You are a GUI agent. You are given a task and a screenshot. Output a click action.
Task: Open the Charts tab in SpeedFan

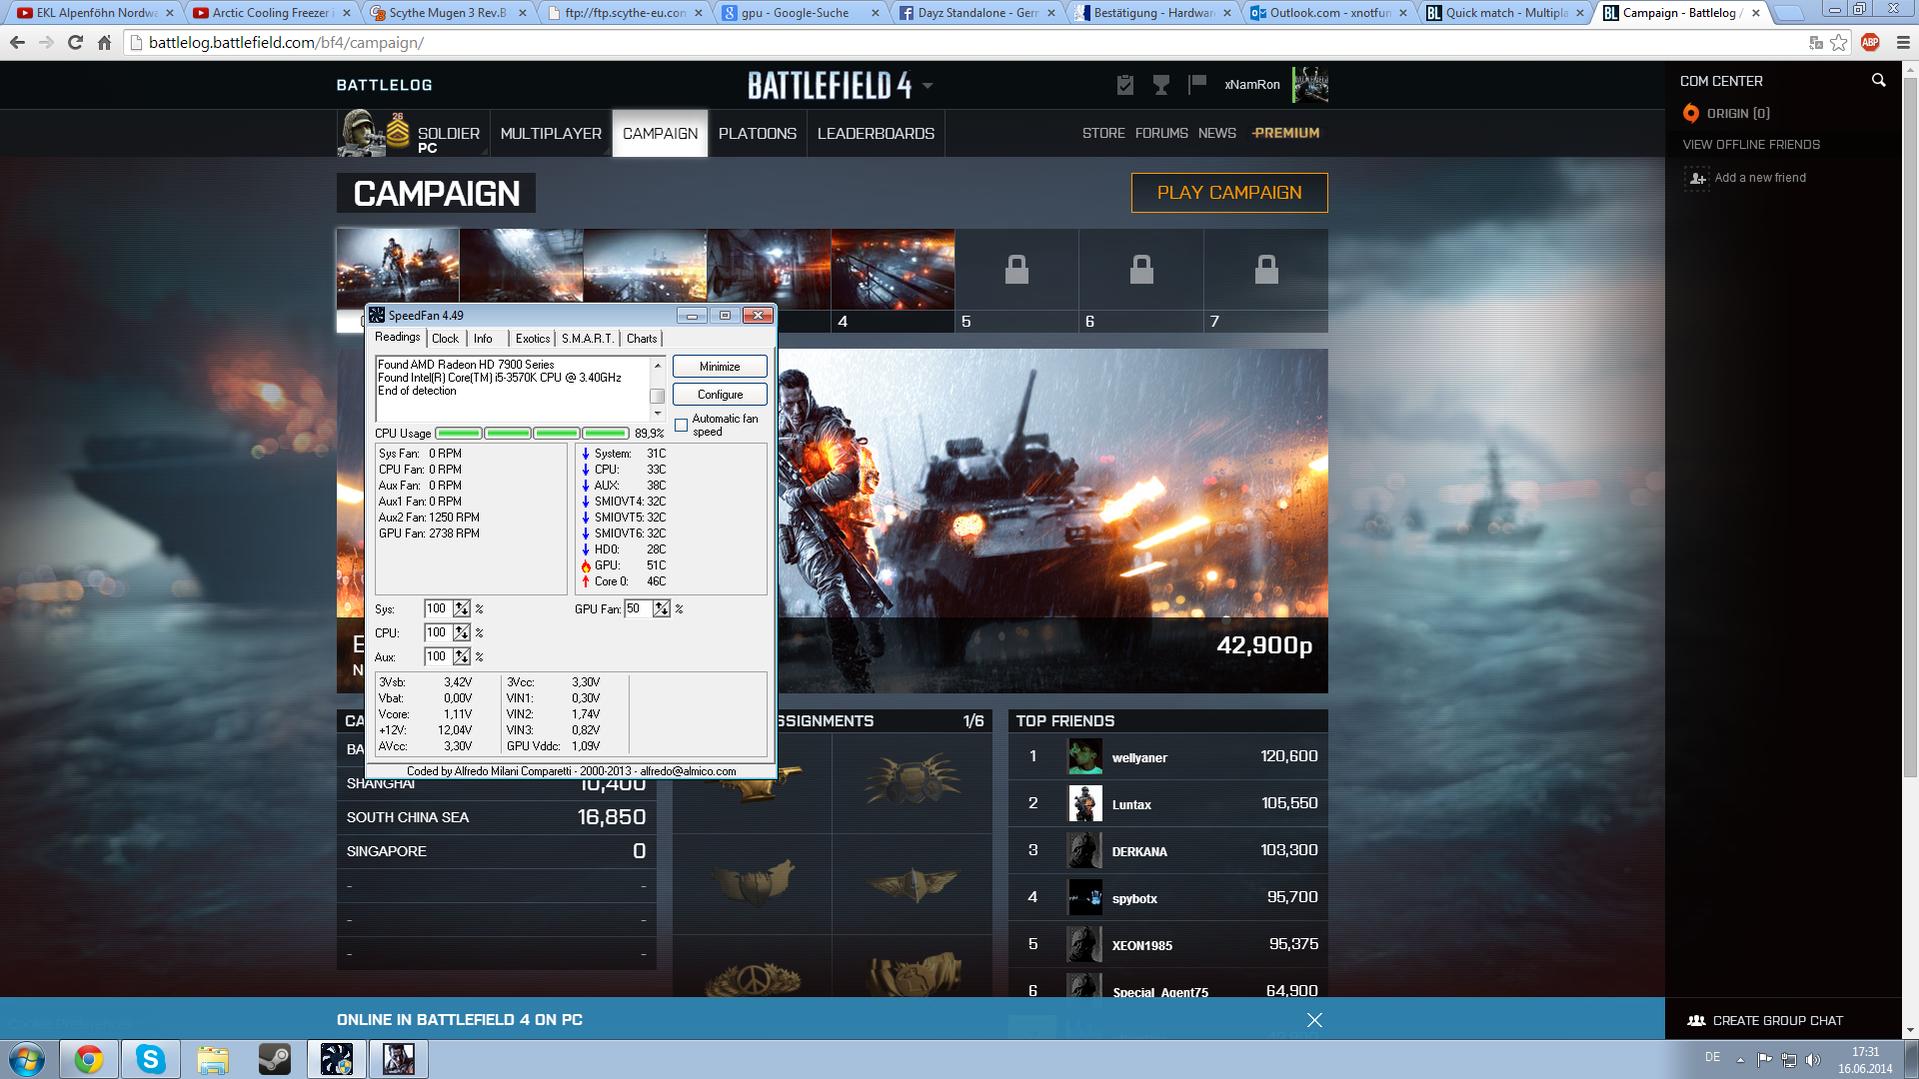point(642,339)
